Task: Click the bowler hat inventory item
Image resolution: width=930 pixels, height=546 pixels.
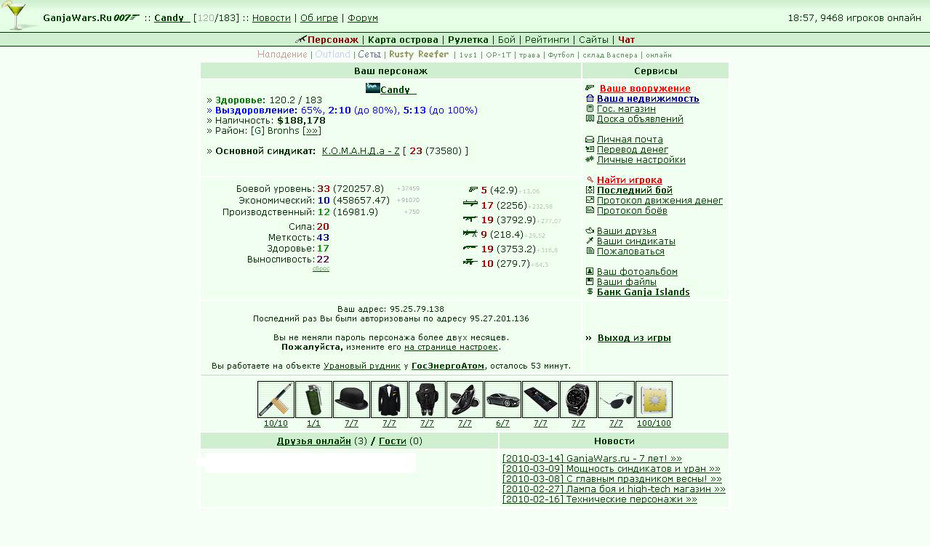Action: coord(351,400)
